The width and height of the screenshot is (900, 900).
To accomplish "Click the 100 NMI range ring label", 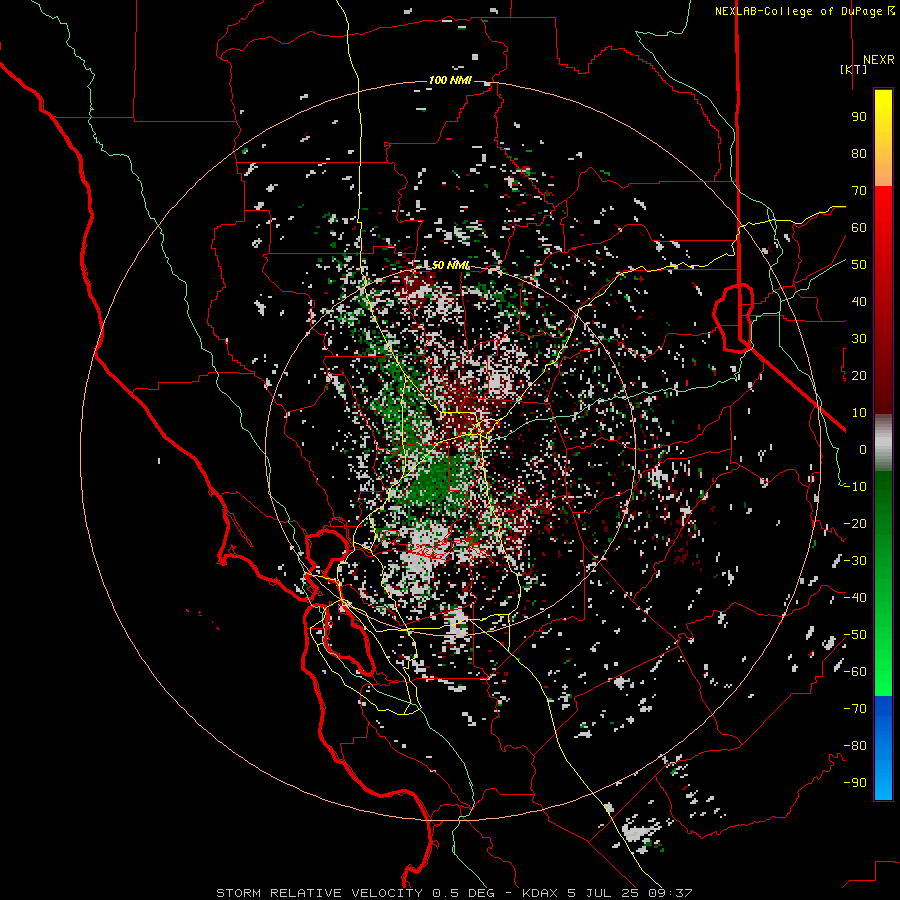I will pyautogui.click(x=450, y=80).
